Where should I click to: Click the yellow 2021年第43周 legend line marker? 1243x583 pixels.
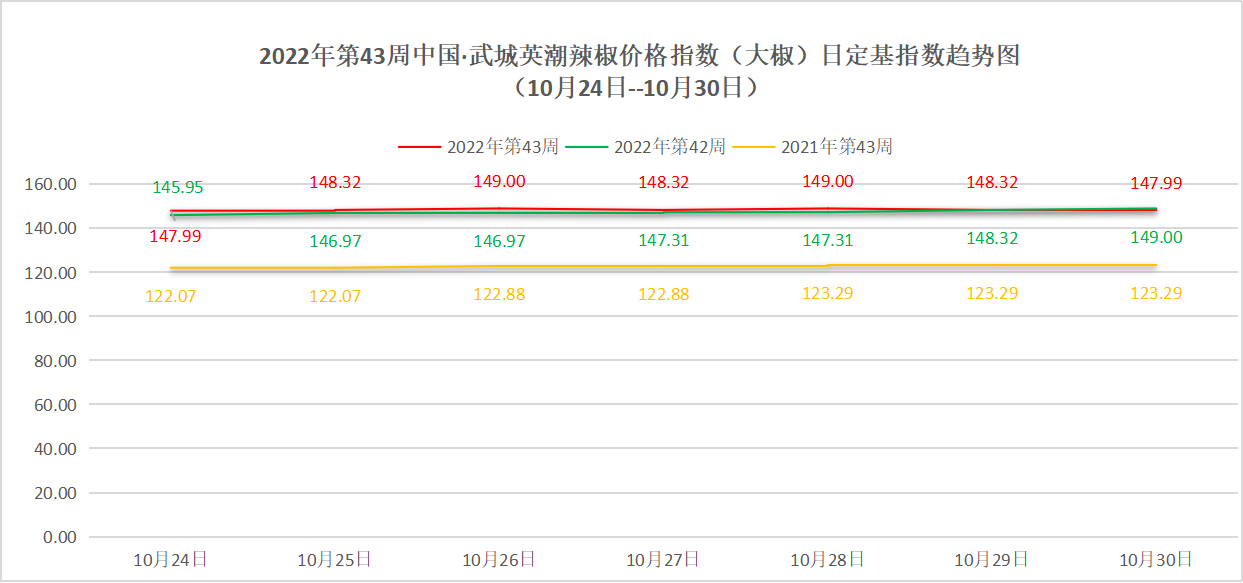point(753,147)
